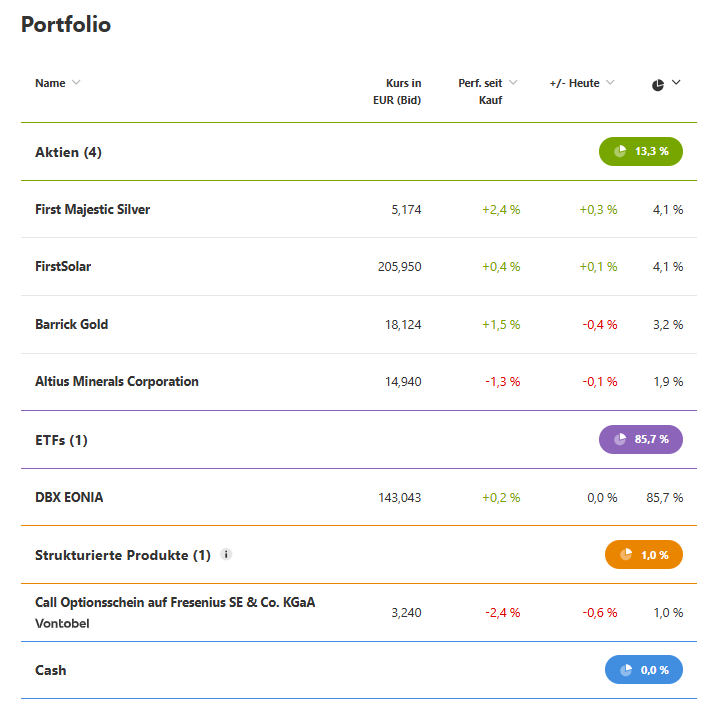716x723 pixels.
Task: Open Altius Minerals Corporation details
Action: [117, 381]
